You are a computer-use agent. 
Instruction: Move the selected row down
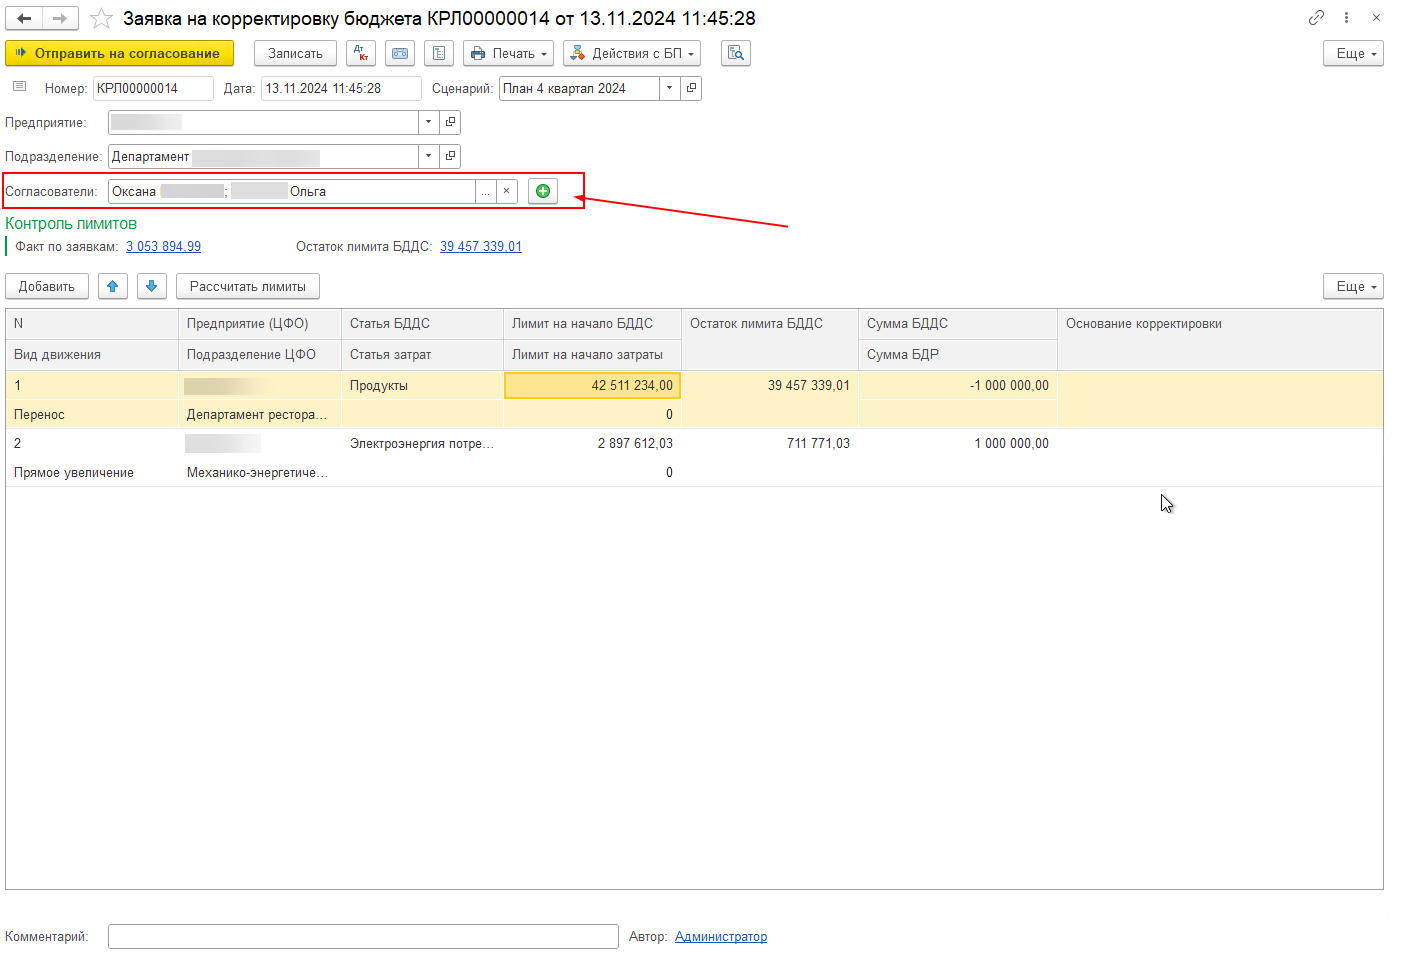[x=152, y=286]
